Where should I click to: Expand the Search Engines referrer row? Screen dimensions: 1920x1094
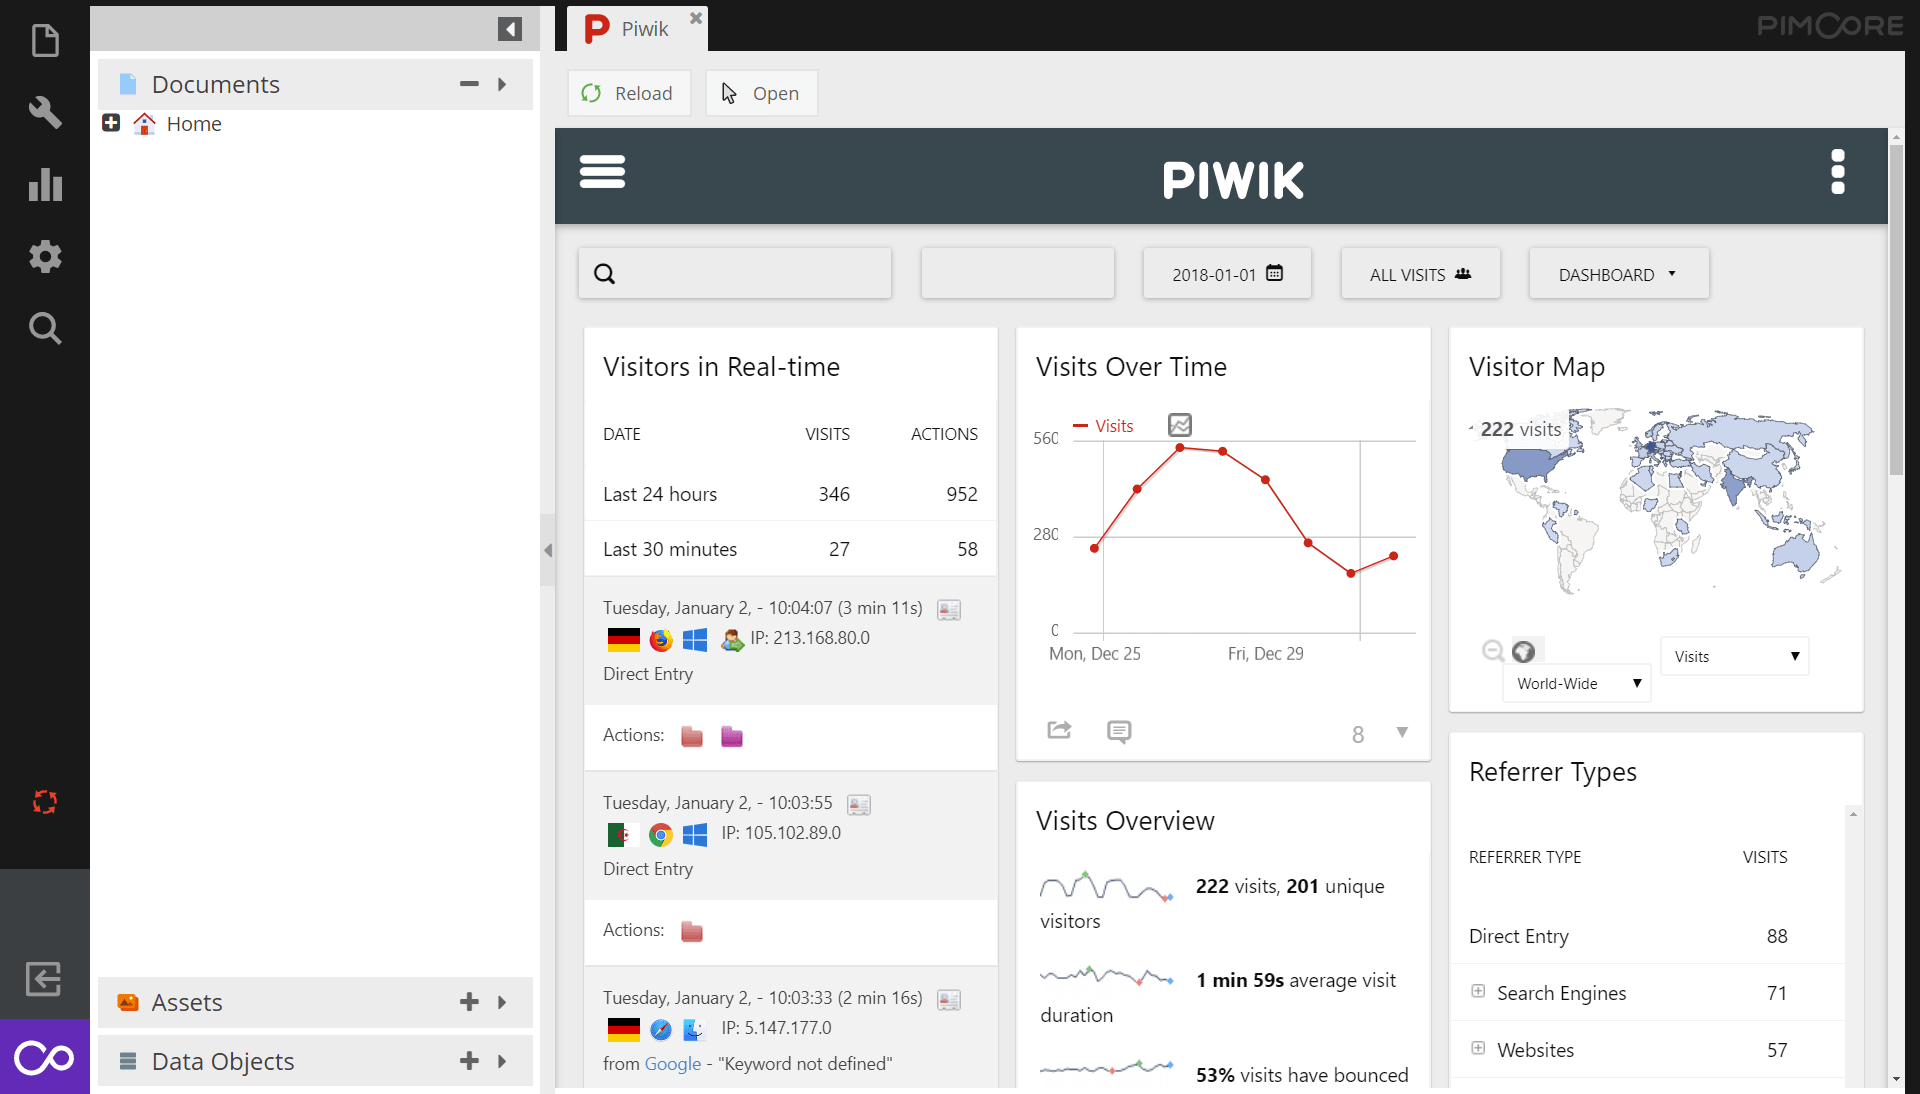coord(1478,991)
